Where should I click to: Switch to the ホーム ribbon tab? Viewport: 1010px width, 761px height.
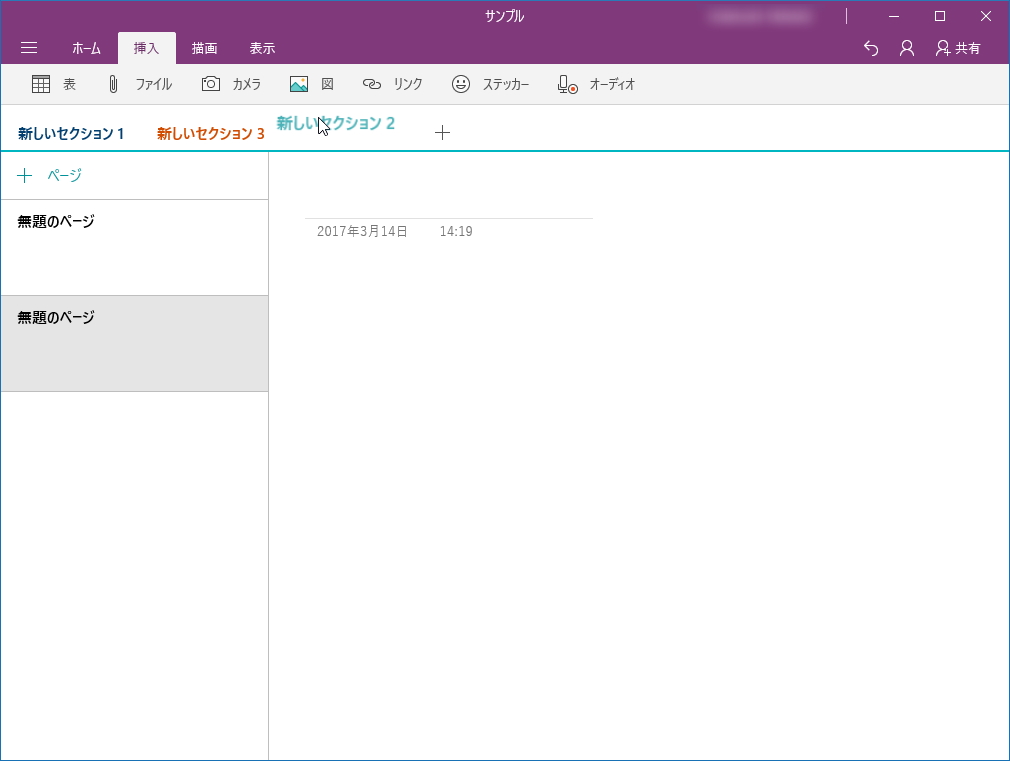coord(86,47)
